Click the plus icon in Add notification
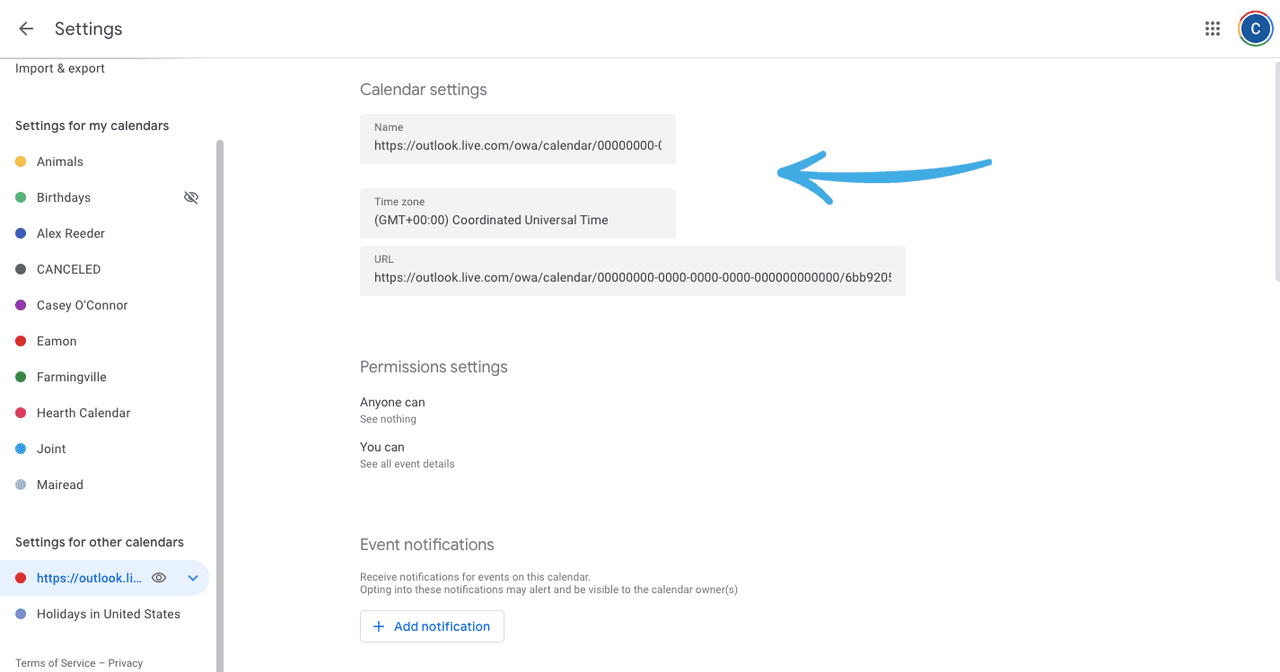1280x672 pixels. coord(379,626)
